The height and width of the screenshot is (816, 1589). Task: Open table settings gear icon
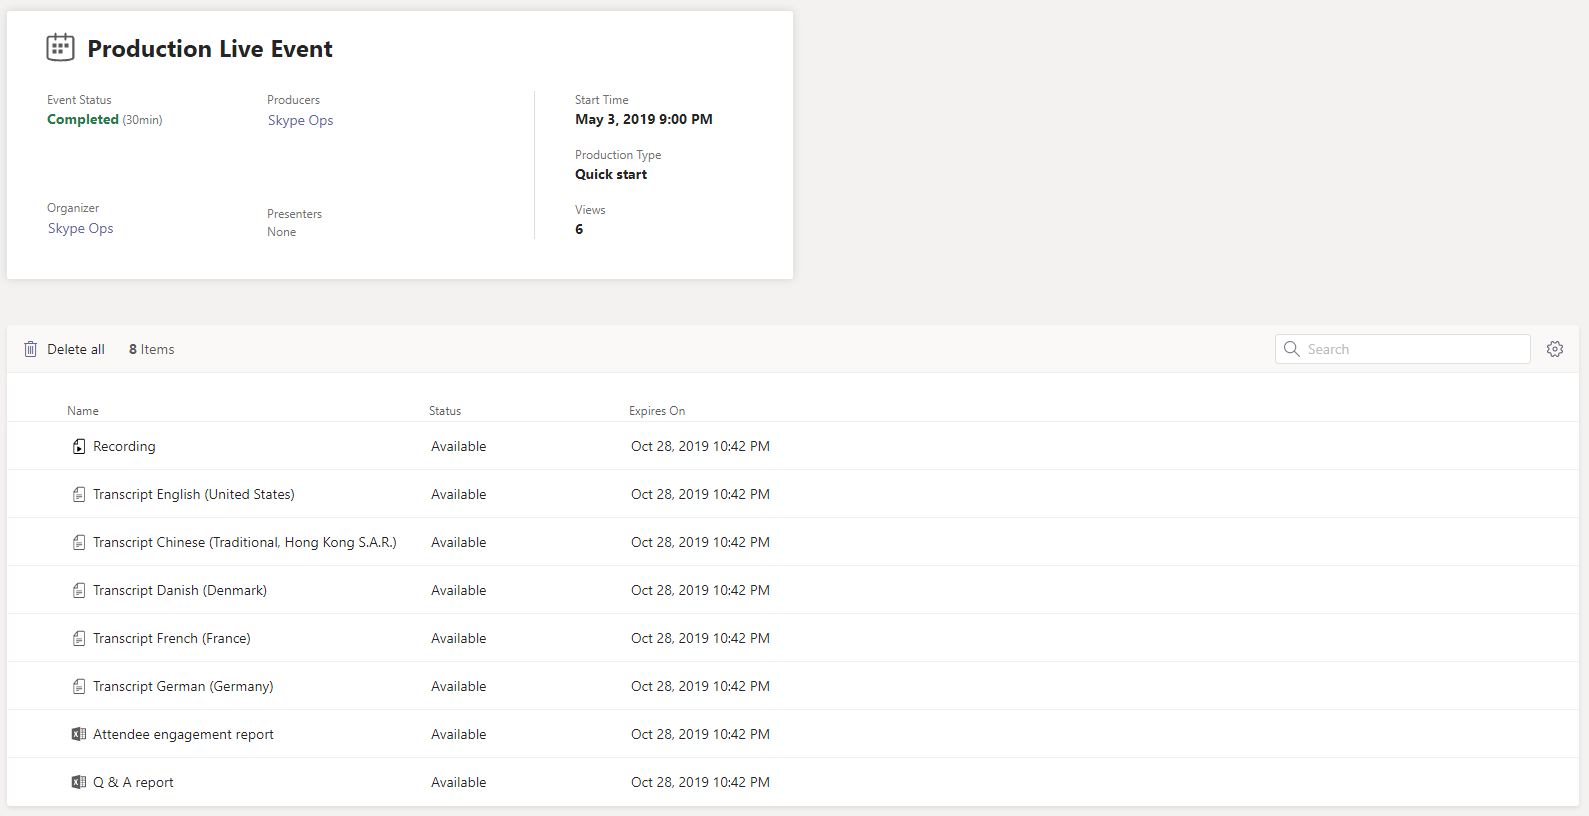(1555, 349)
